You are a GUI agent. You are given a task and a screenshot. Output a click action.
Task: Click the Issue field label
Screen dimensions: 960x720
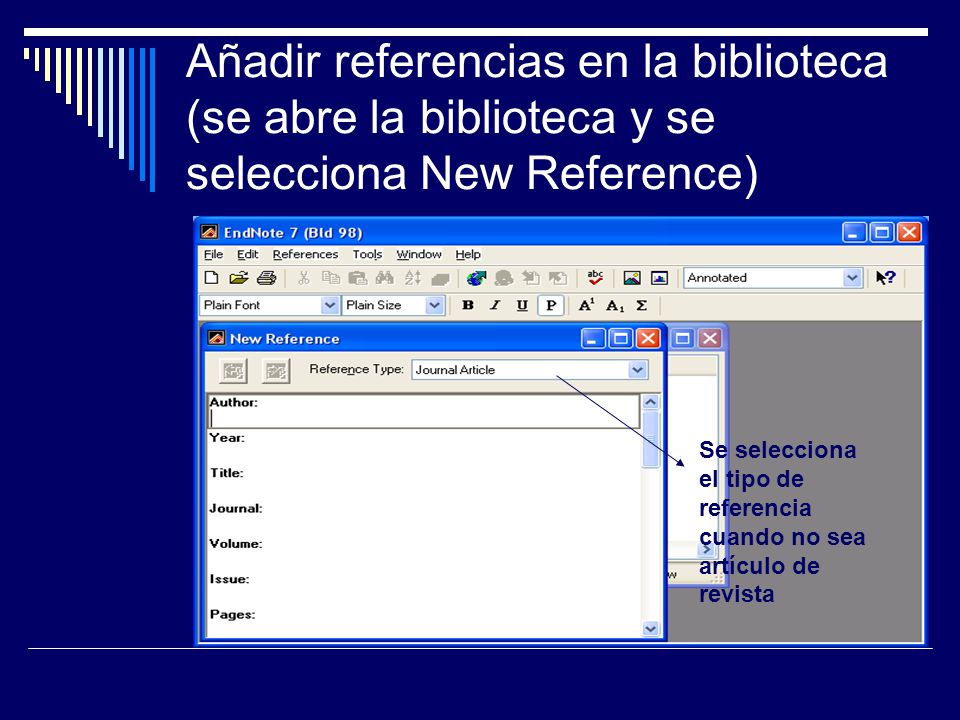coord(229,579)
